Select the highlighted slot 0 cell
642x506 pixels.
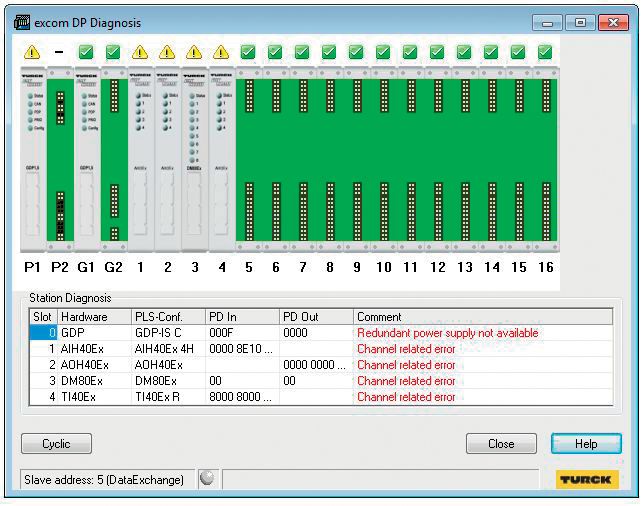coord(43,333)
